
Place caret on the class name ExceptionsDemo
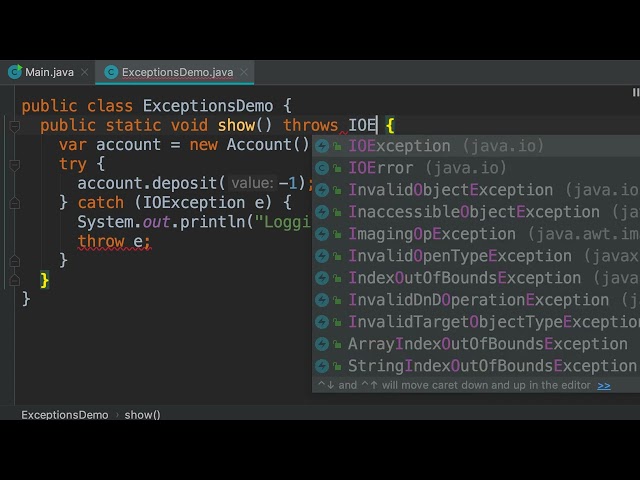click(x=208, y=106)
